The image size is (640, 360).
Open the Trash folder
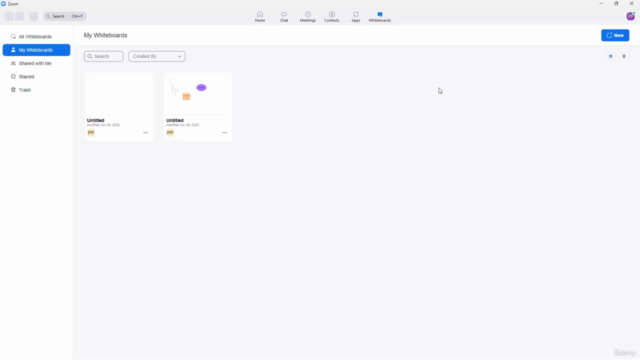(x=36, y=90)
